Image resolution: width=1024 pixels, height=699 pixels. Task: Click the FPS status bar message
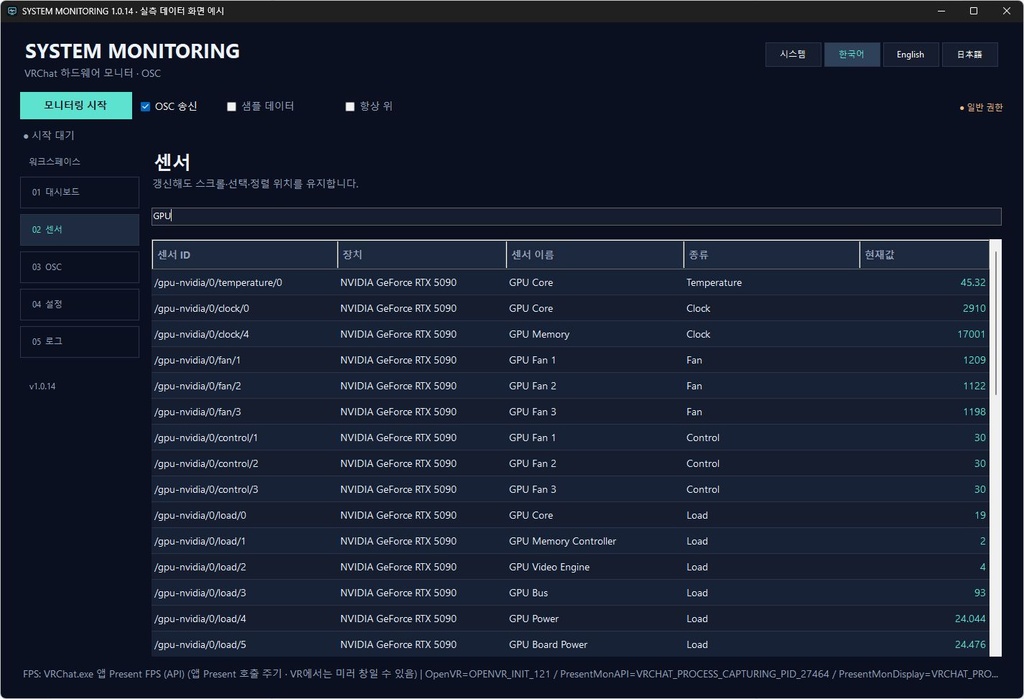click(x=511, y=674)
